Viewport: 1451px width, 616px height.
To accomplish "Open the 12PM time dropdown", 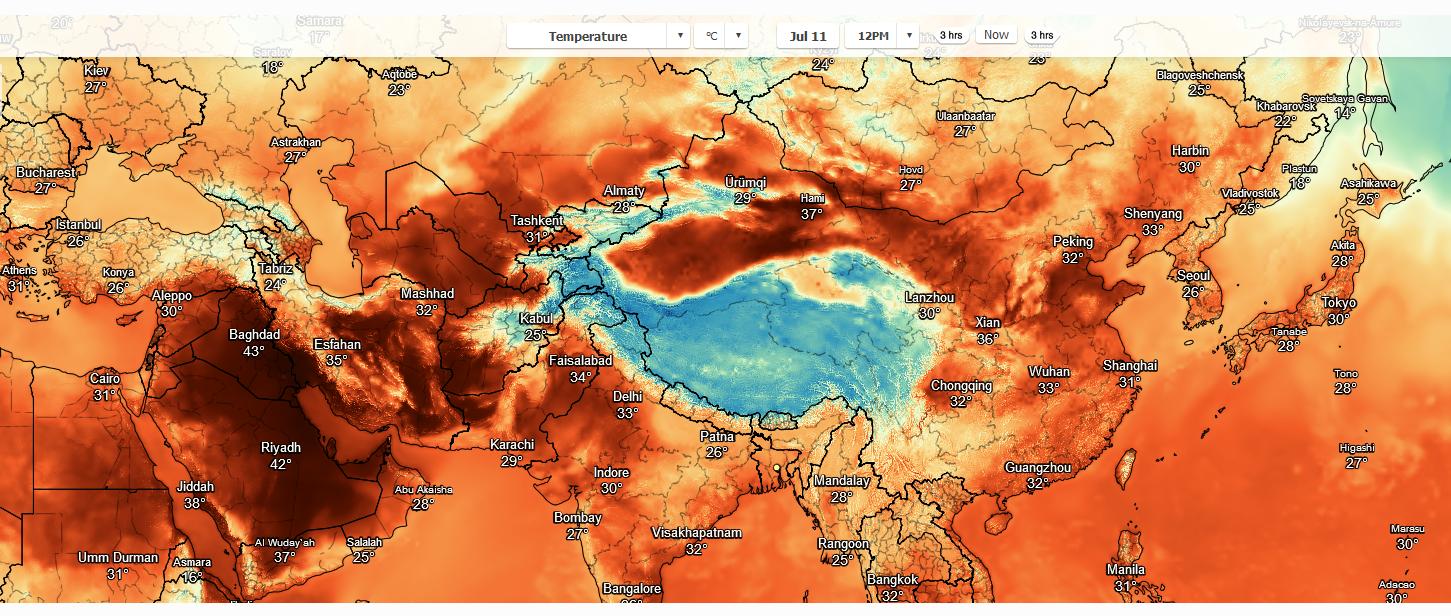I will coord(907,35).
